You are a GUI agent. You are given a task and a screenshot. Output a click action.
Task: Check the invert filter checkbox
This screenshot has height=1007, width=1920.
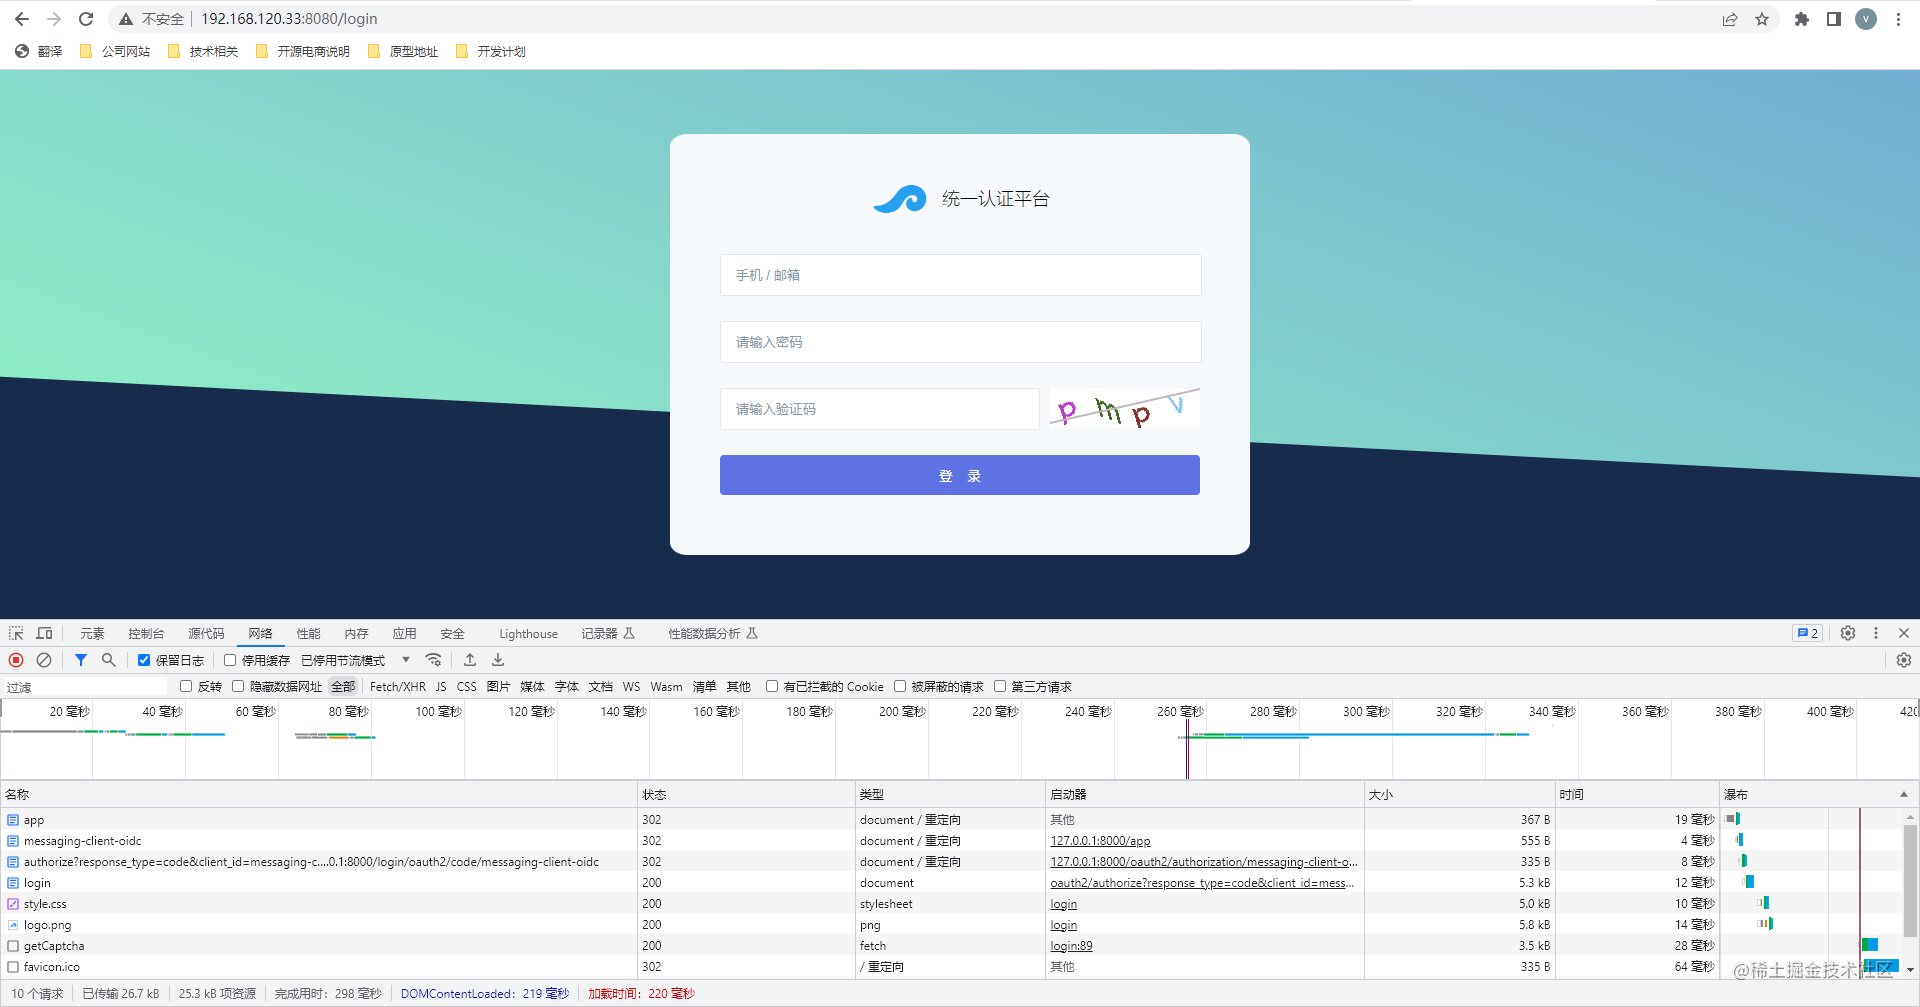pos(186,686)
